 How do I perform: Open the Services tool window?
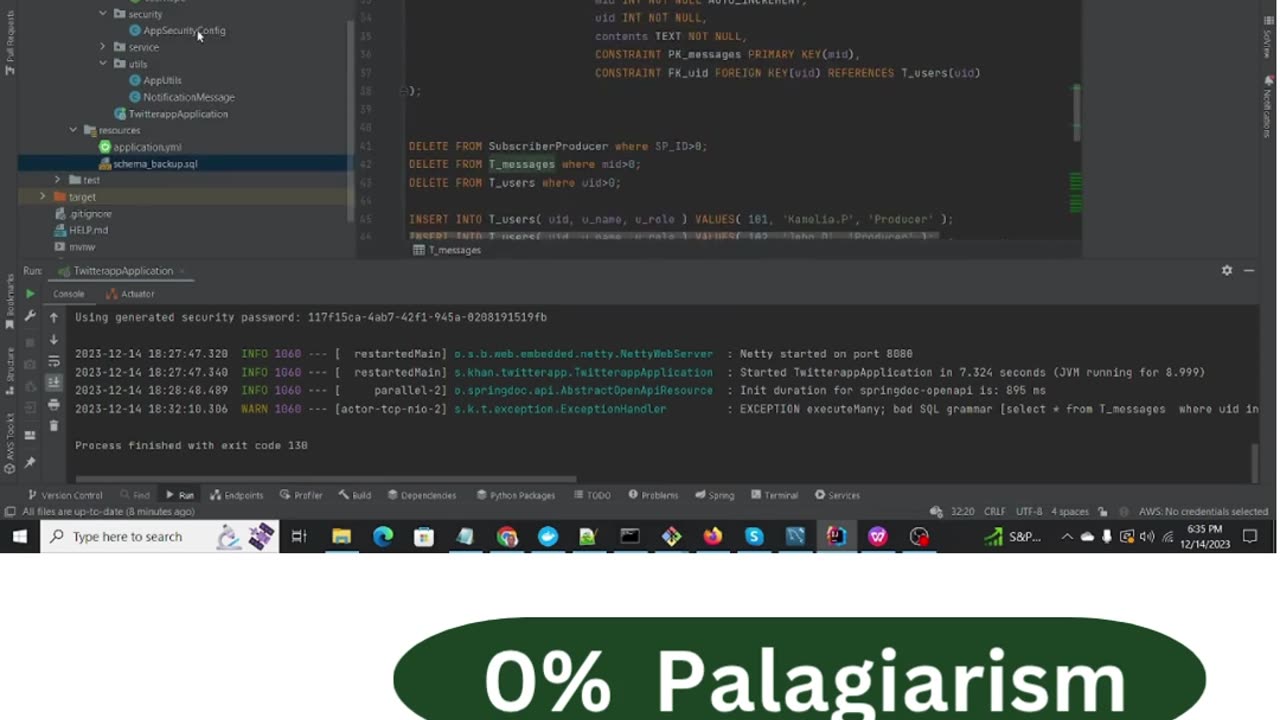[x=837, y=495]
